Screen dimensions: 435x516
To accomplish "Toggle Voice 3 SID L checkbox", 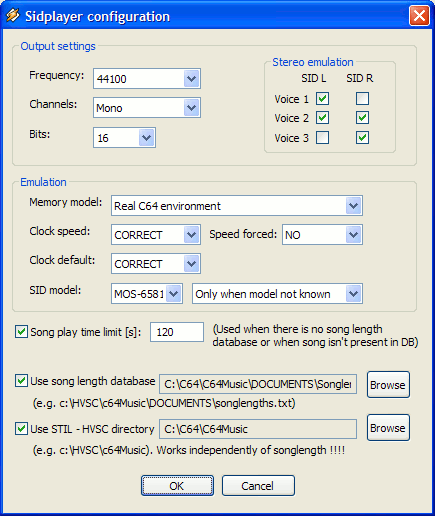I will click(x=322, y=137).
